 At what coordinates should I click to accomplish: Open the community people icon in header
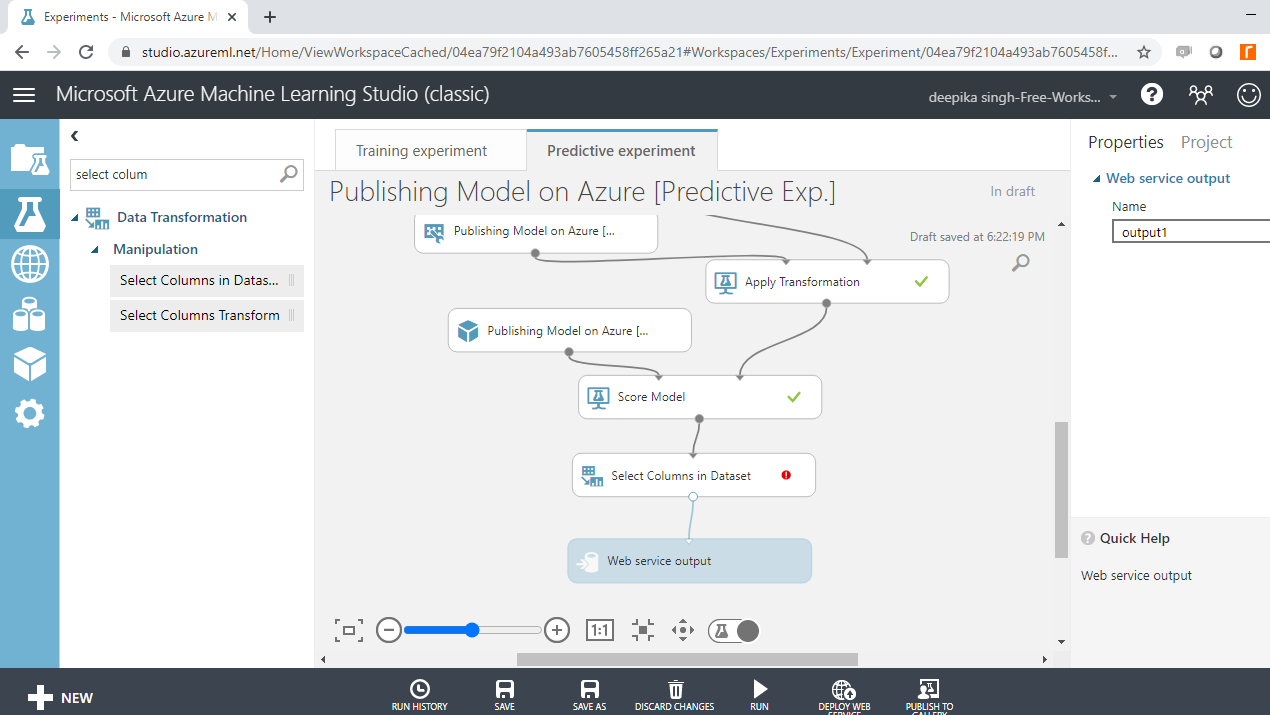pyautogui.click(x=1200, y=95)
